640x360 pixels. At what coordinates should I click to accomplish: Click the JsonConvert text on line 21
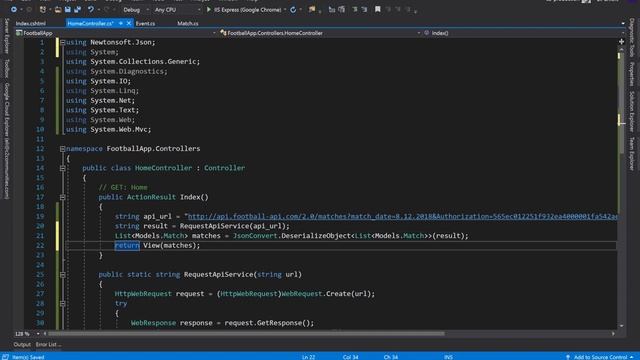pyautogui.click(x=255, y=236)
